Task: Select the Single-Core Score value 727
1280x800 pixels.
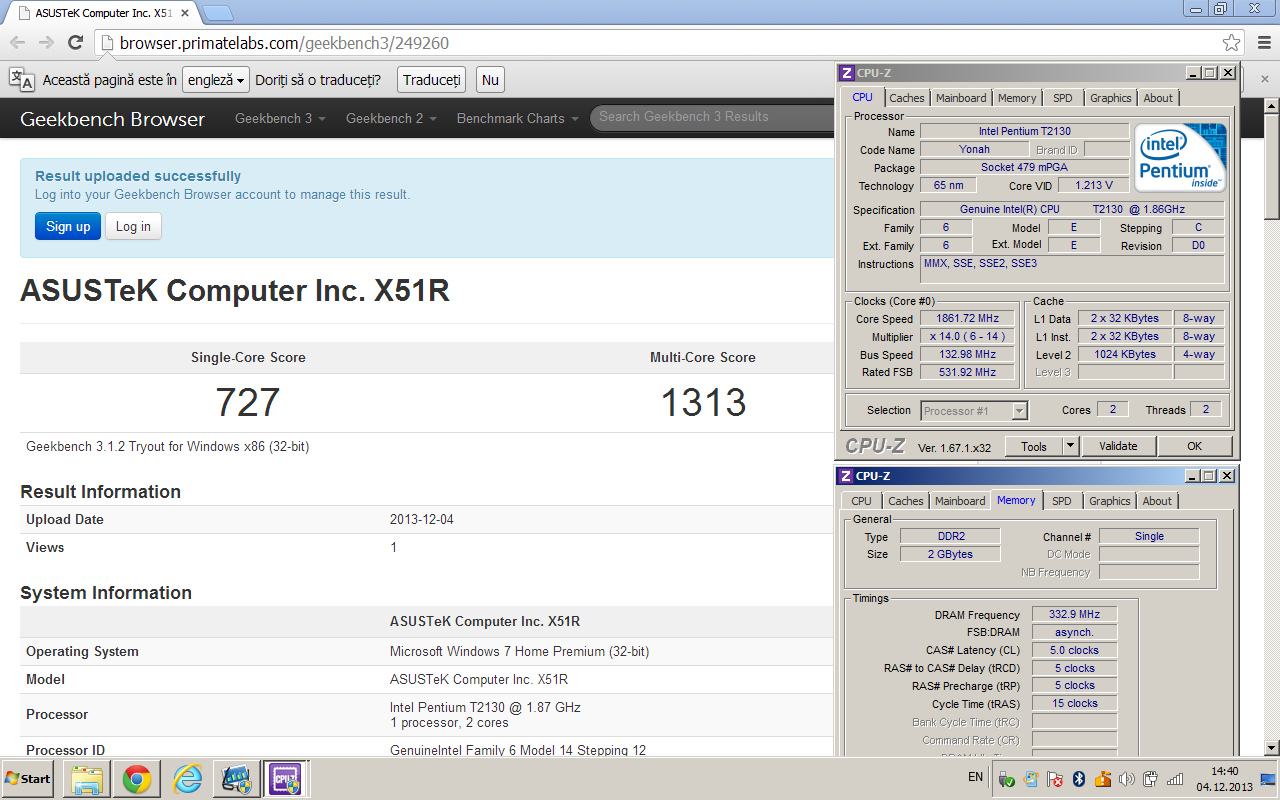Action: [x=248, y=402]
